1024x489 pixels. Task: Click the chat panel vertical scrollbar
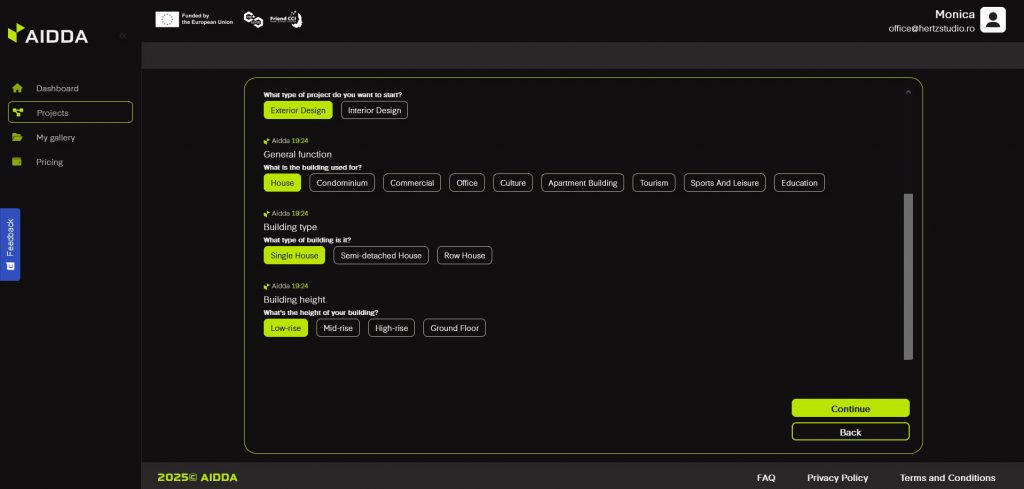[908, 276]
